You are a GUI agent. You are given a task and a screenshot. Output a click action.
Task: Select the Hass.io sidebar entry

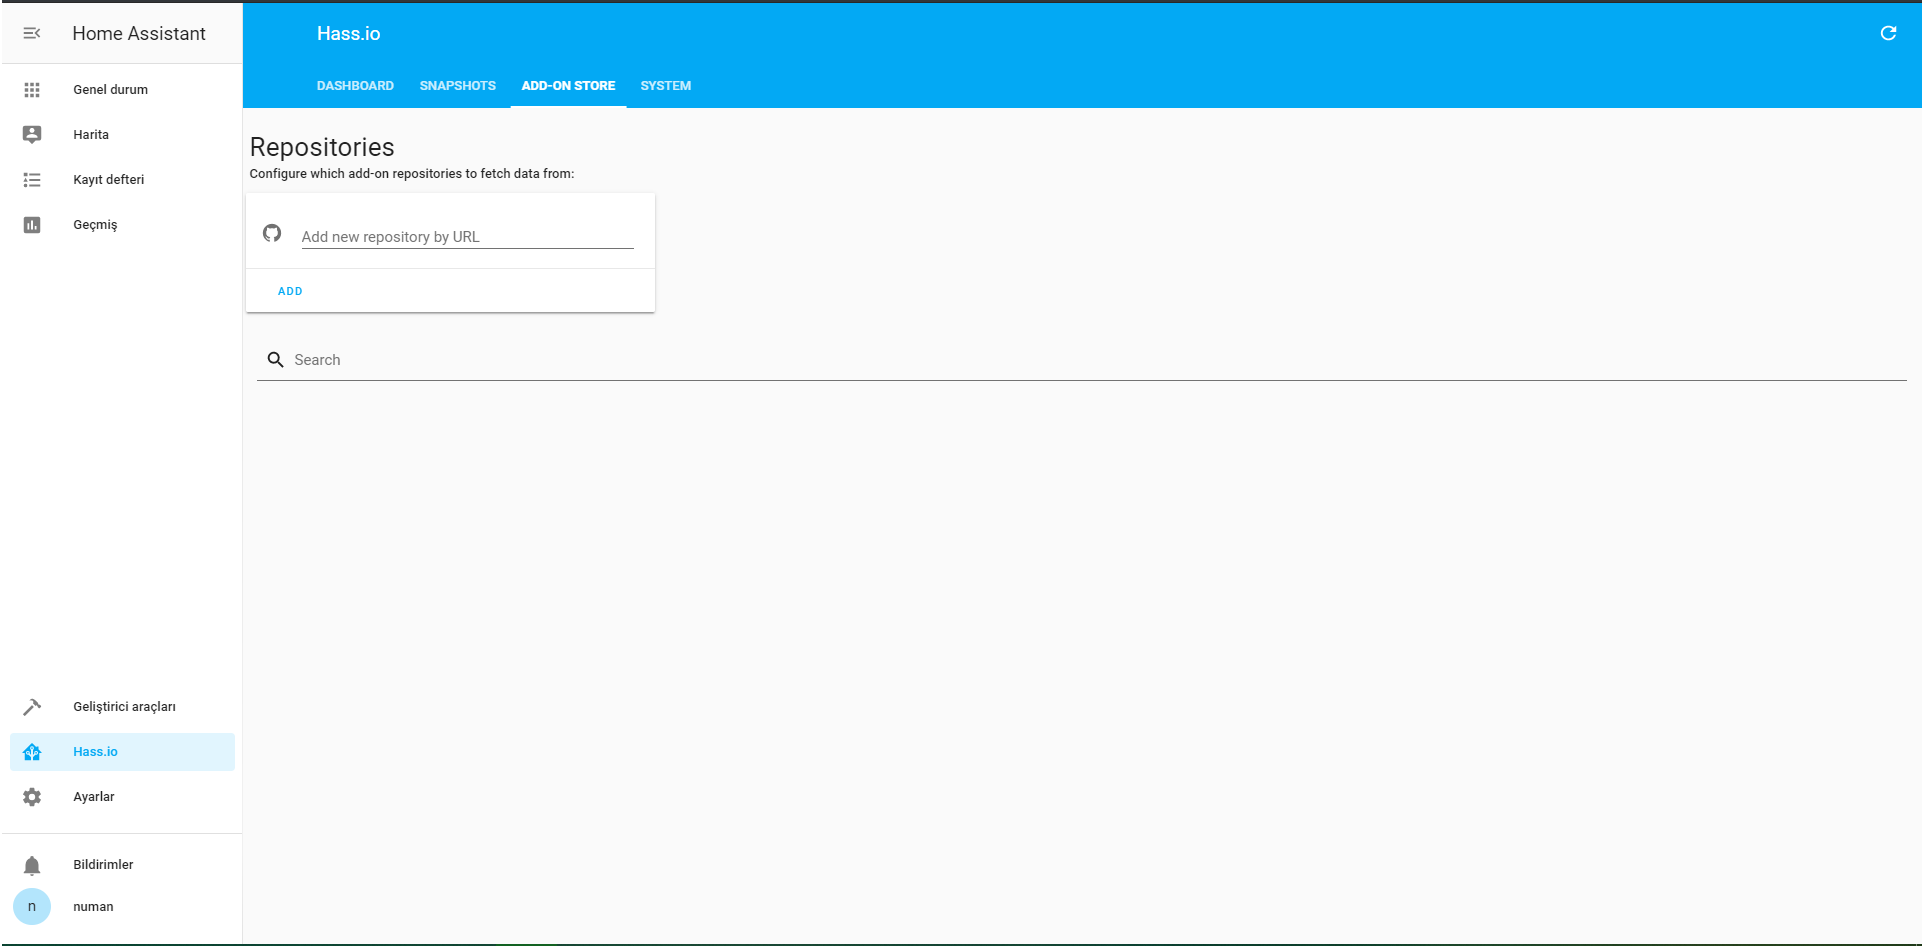(95, 751)
